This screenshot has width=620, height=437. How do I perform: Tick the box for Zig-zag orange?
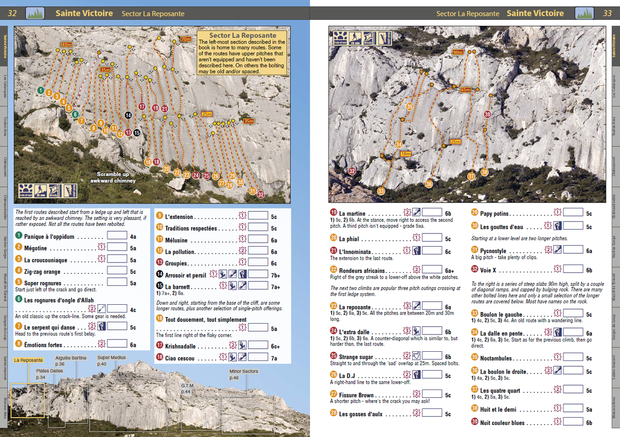tap(117, 271)
